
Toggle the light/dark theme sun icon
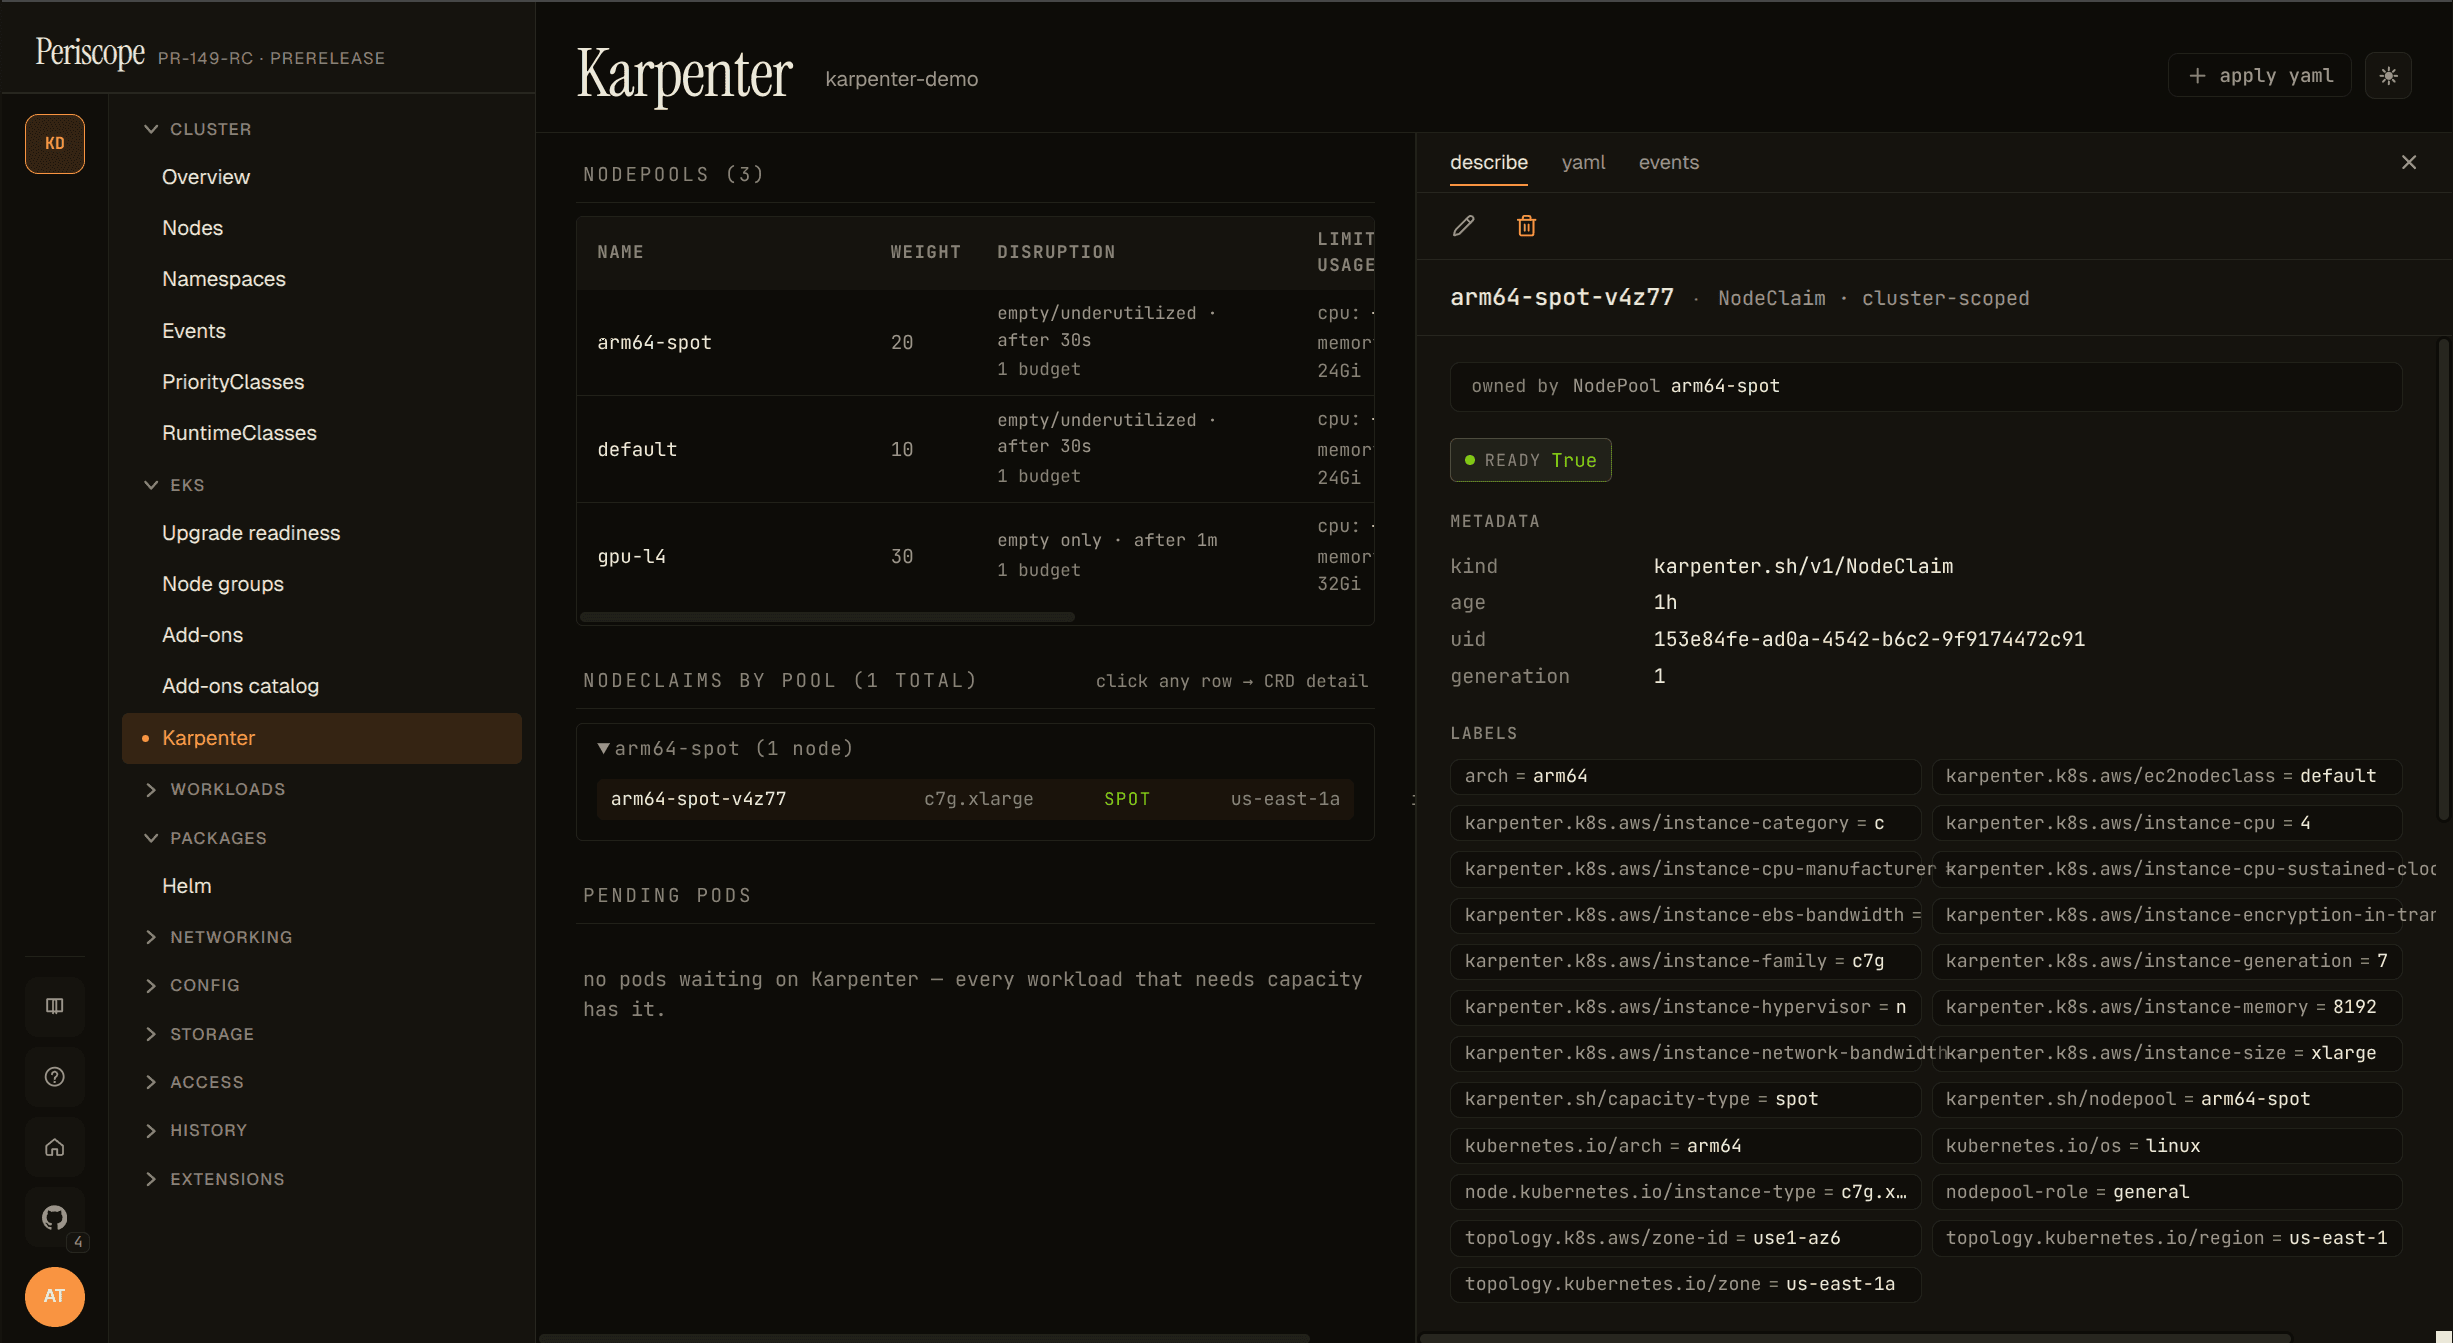pyautogui.click(x=2388, y=76)
